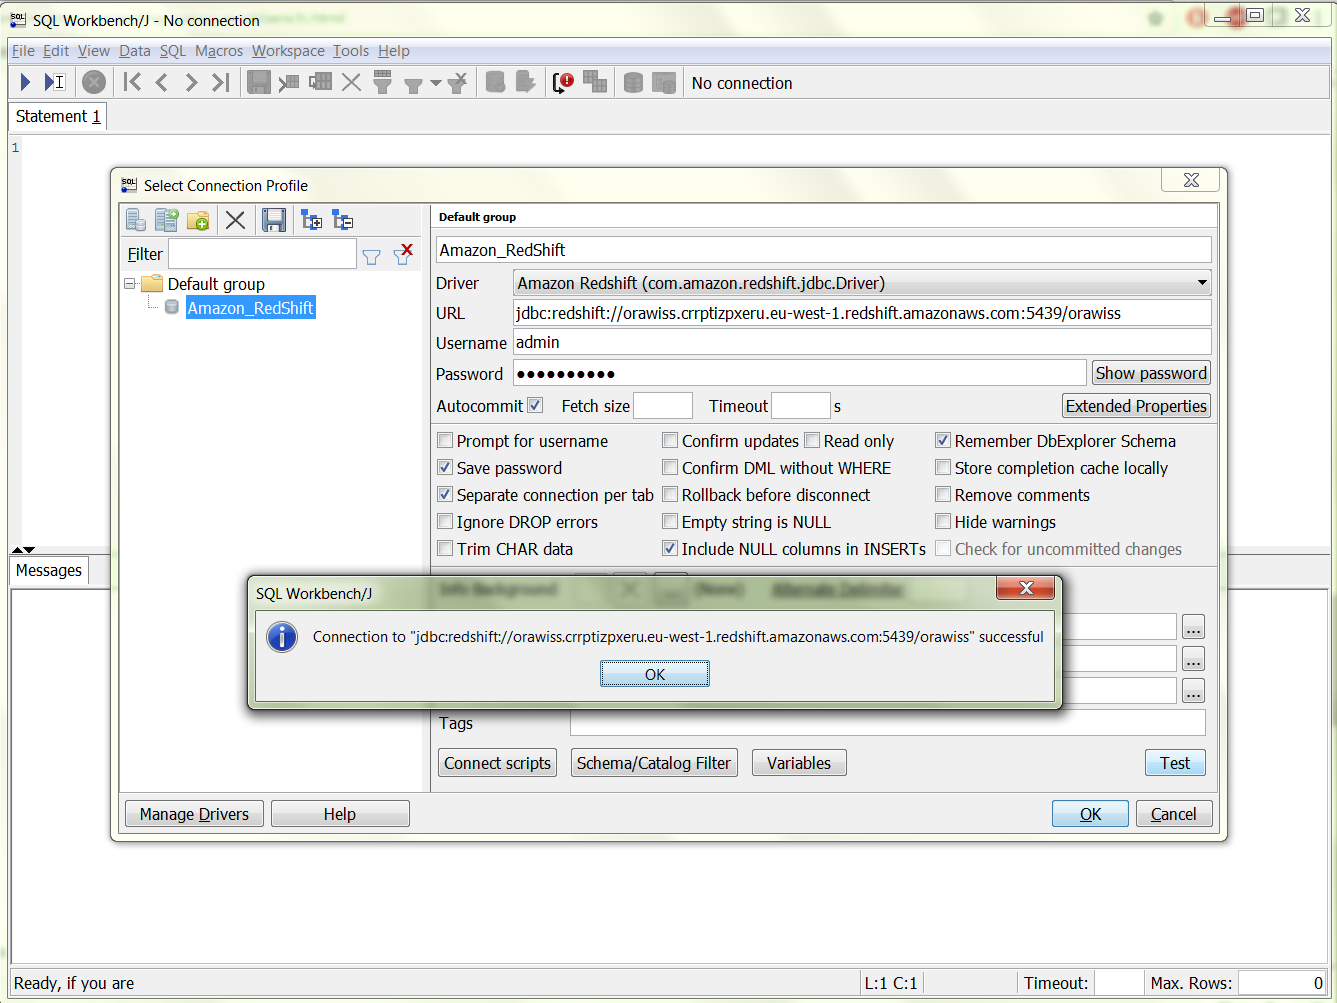Image resolution: width=1337 pixels, height=1003 pixels.
Task: Go to first row icon
Action: point(132,82)
